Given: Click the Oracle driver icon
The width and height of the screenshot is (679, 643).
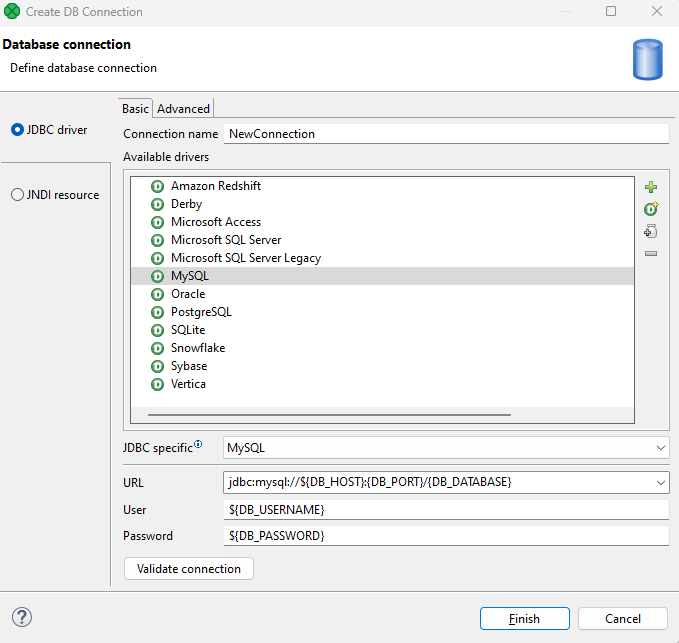Looking at the screenshot, I should [157, 294].
